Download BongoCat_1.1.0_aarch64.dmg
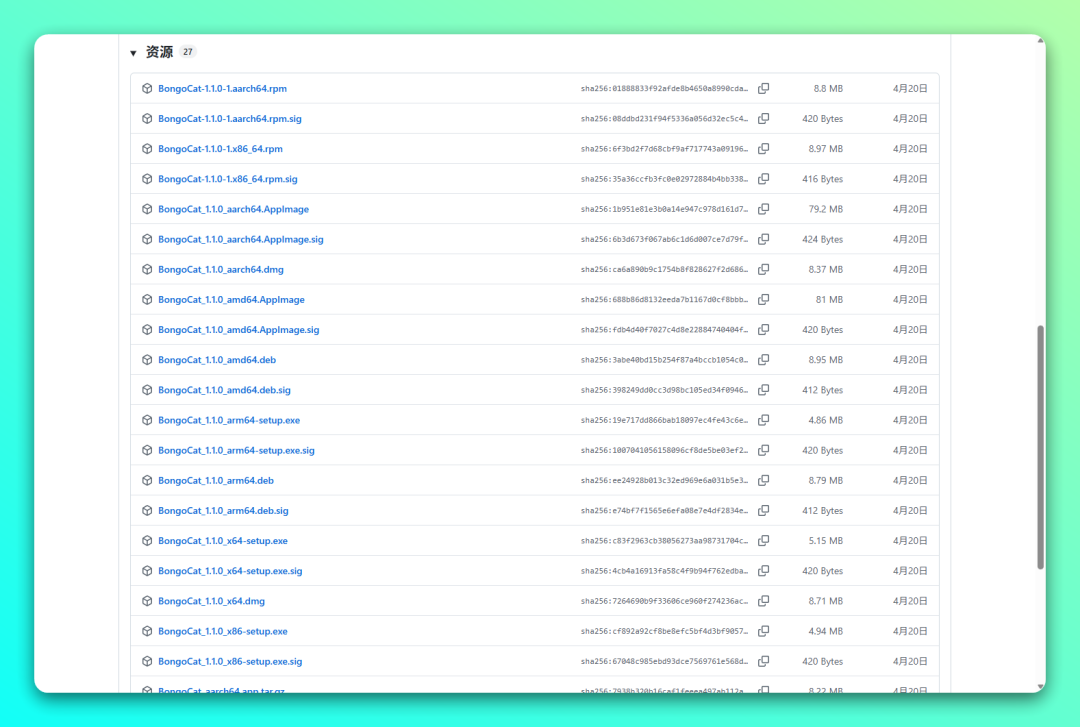 tap(221, 269)
